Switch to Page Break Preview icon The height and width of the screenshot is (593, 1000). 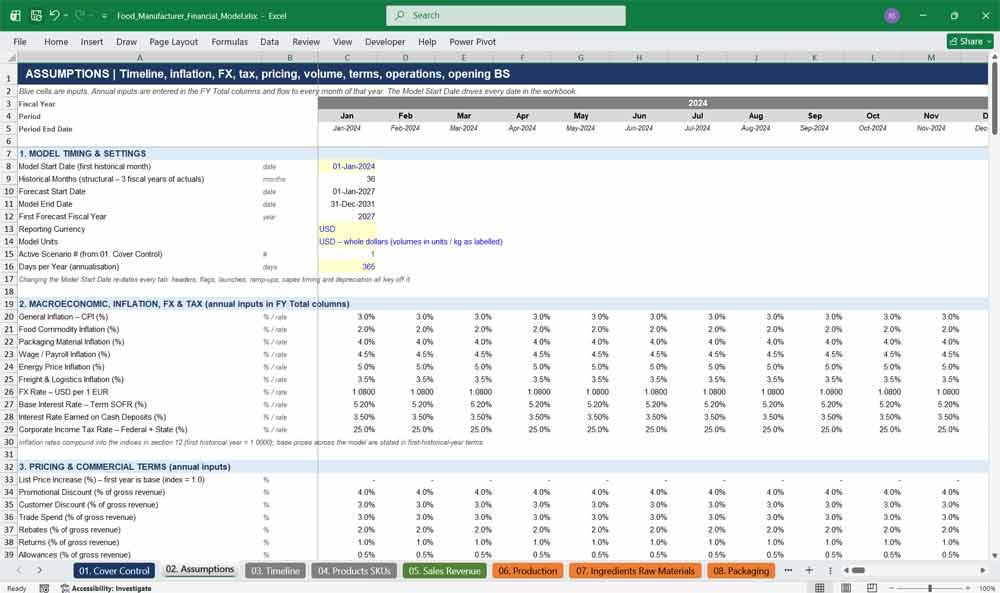872,587
